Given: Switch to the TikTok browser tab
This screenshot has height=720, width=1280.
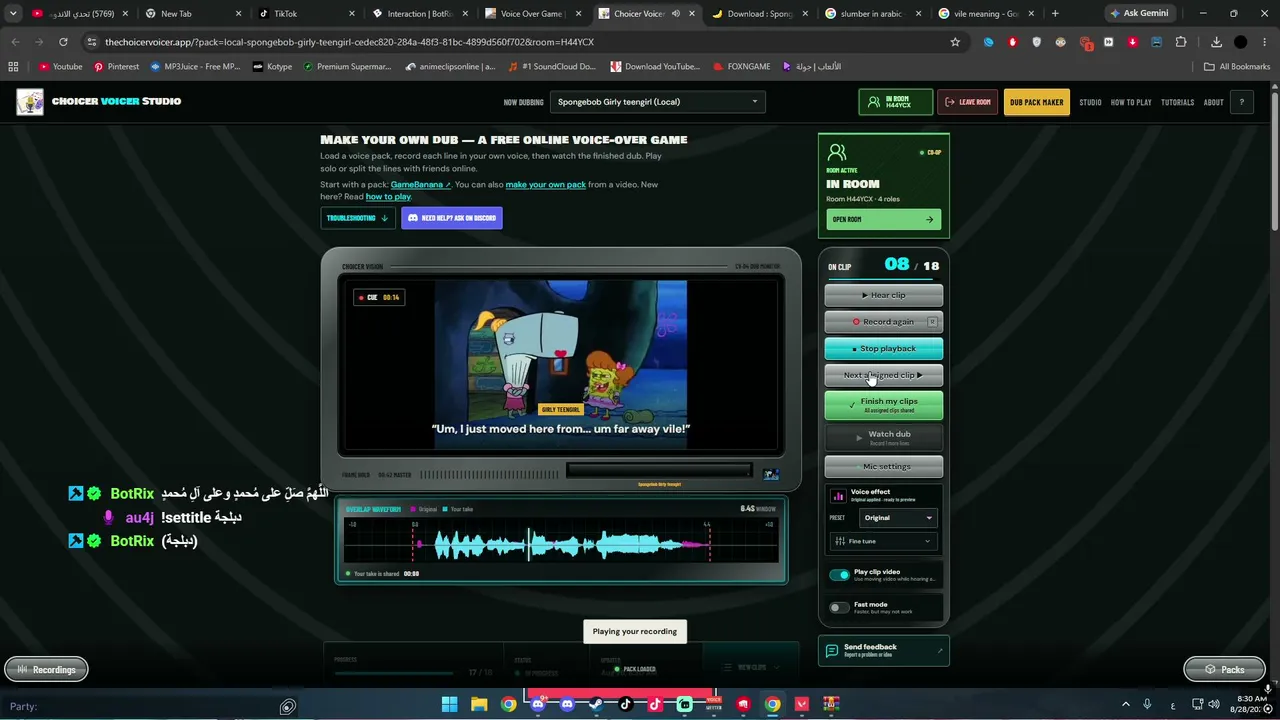Looking at the screenshot, I should pyautogui.click(x=307, y=14).
